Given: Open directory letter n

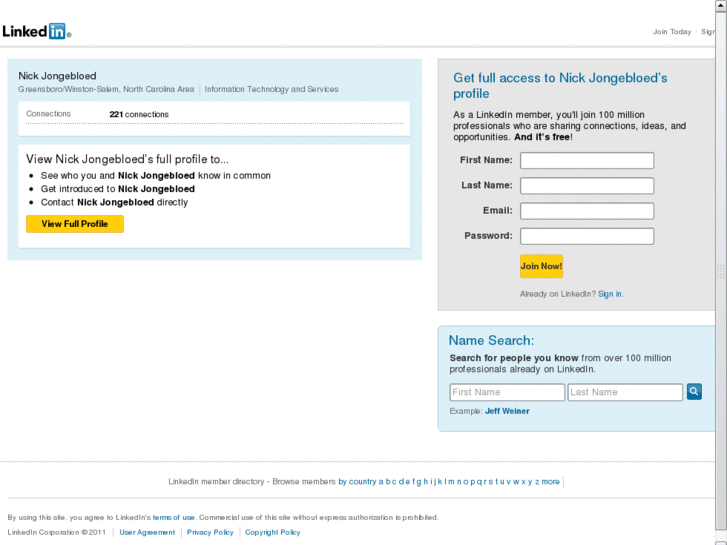Looking at the screenshot, I should click(459, 482).
